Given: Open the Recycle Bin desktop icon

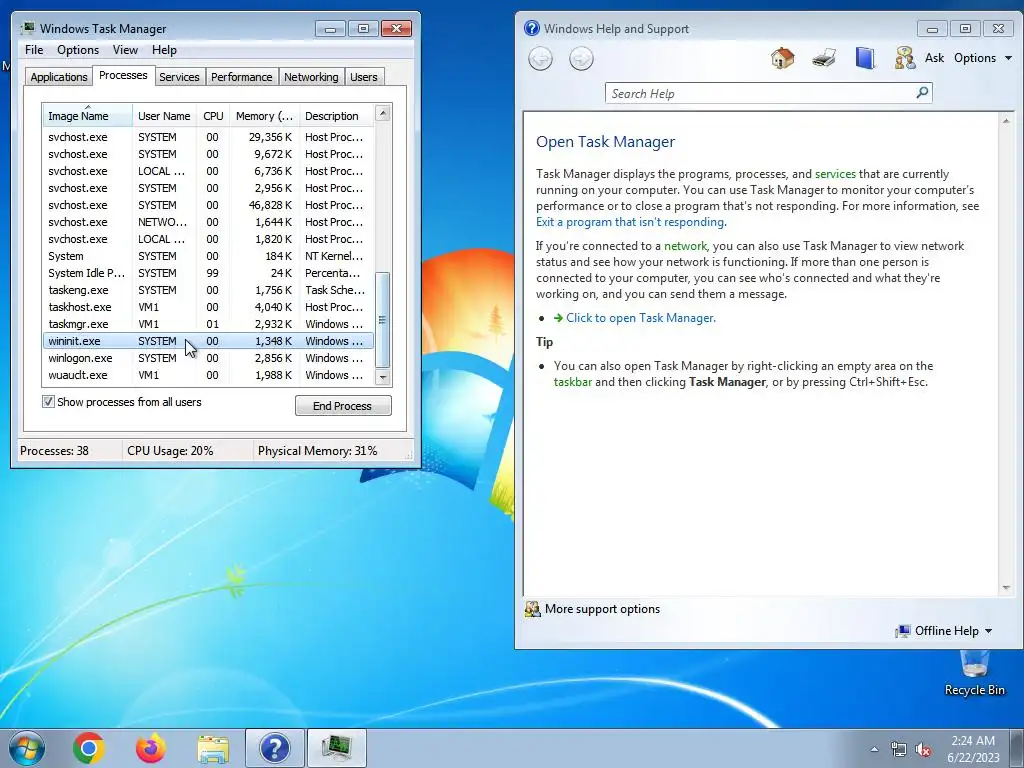Looking at the screenshot, I should click(x=974, y=673).
